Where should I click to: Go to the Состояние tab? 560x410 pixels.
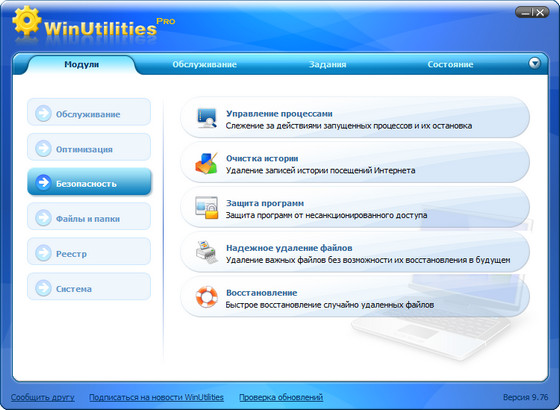[x=450, y=65]
